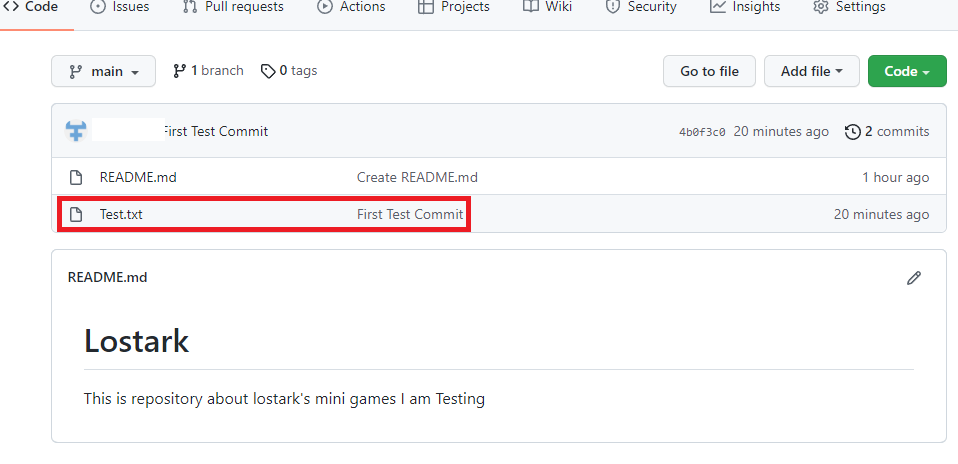Switch to the Wiki tab

(547, 7)
